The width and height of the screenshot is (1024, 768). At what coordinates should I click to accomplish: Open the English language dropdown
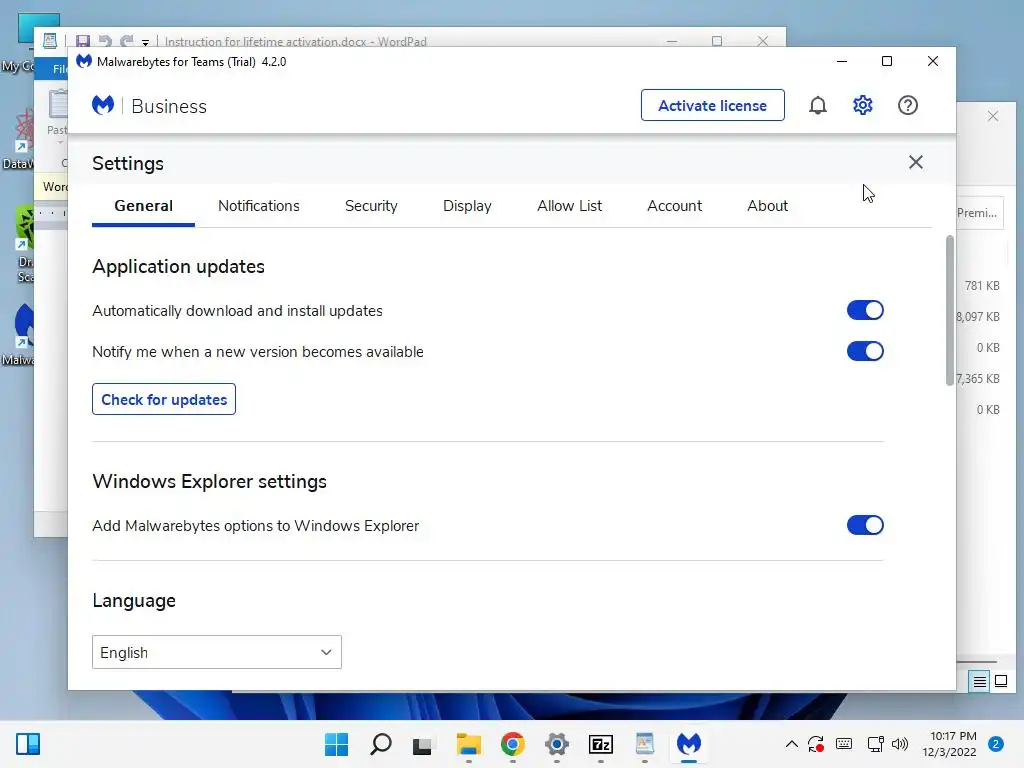point(217,652)
